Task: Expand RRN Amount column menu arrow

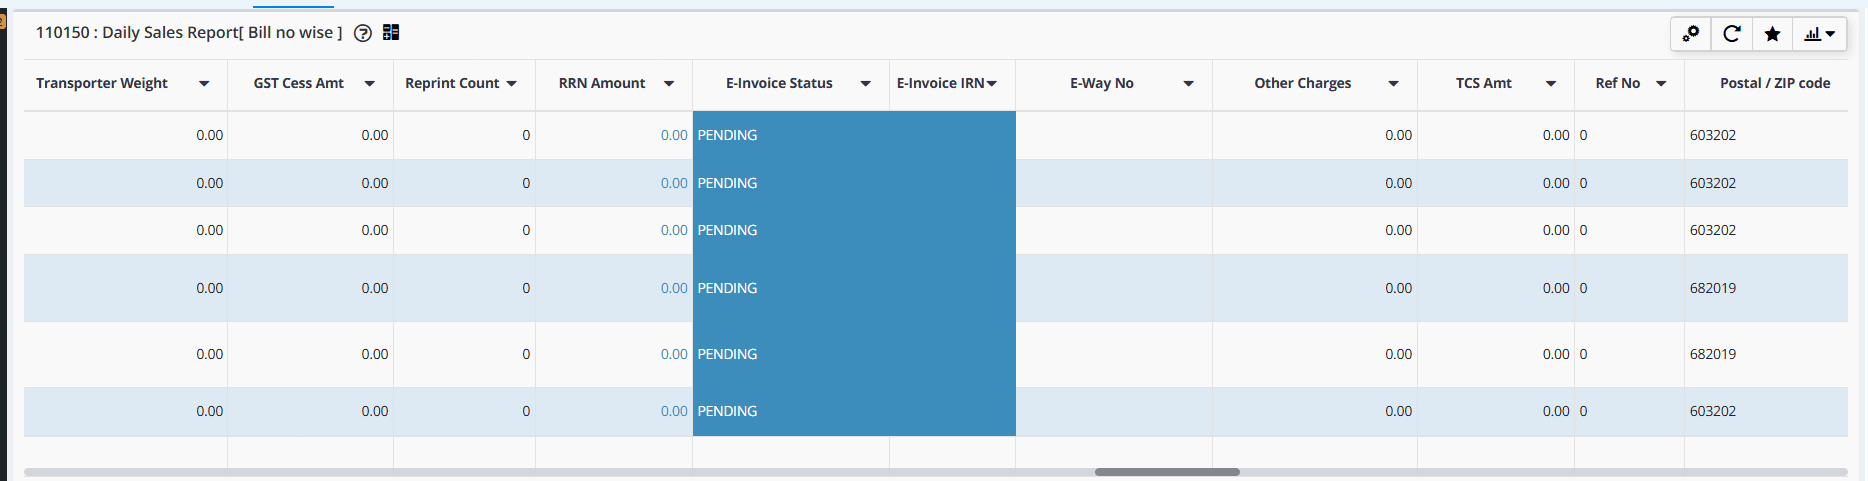Action: pos(669,84)
